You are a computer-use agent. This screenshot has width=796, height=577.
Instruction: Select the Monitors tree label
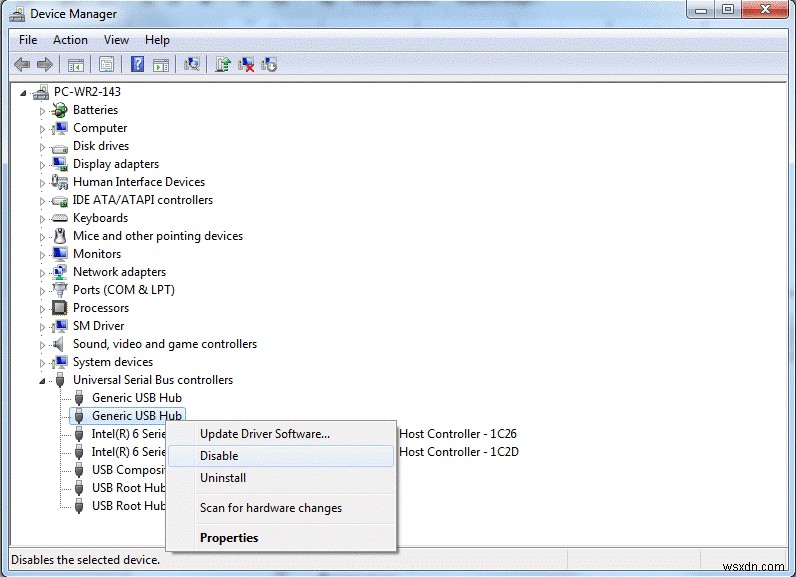click(x=97, y=254)
